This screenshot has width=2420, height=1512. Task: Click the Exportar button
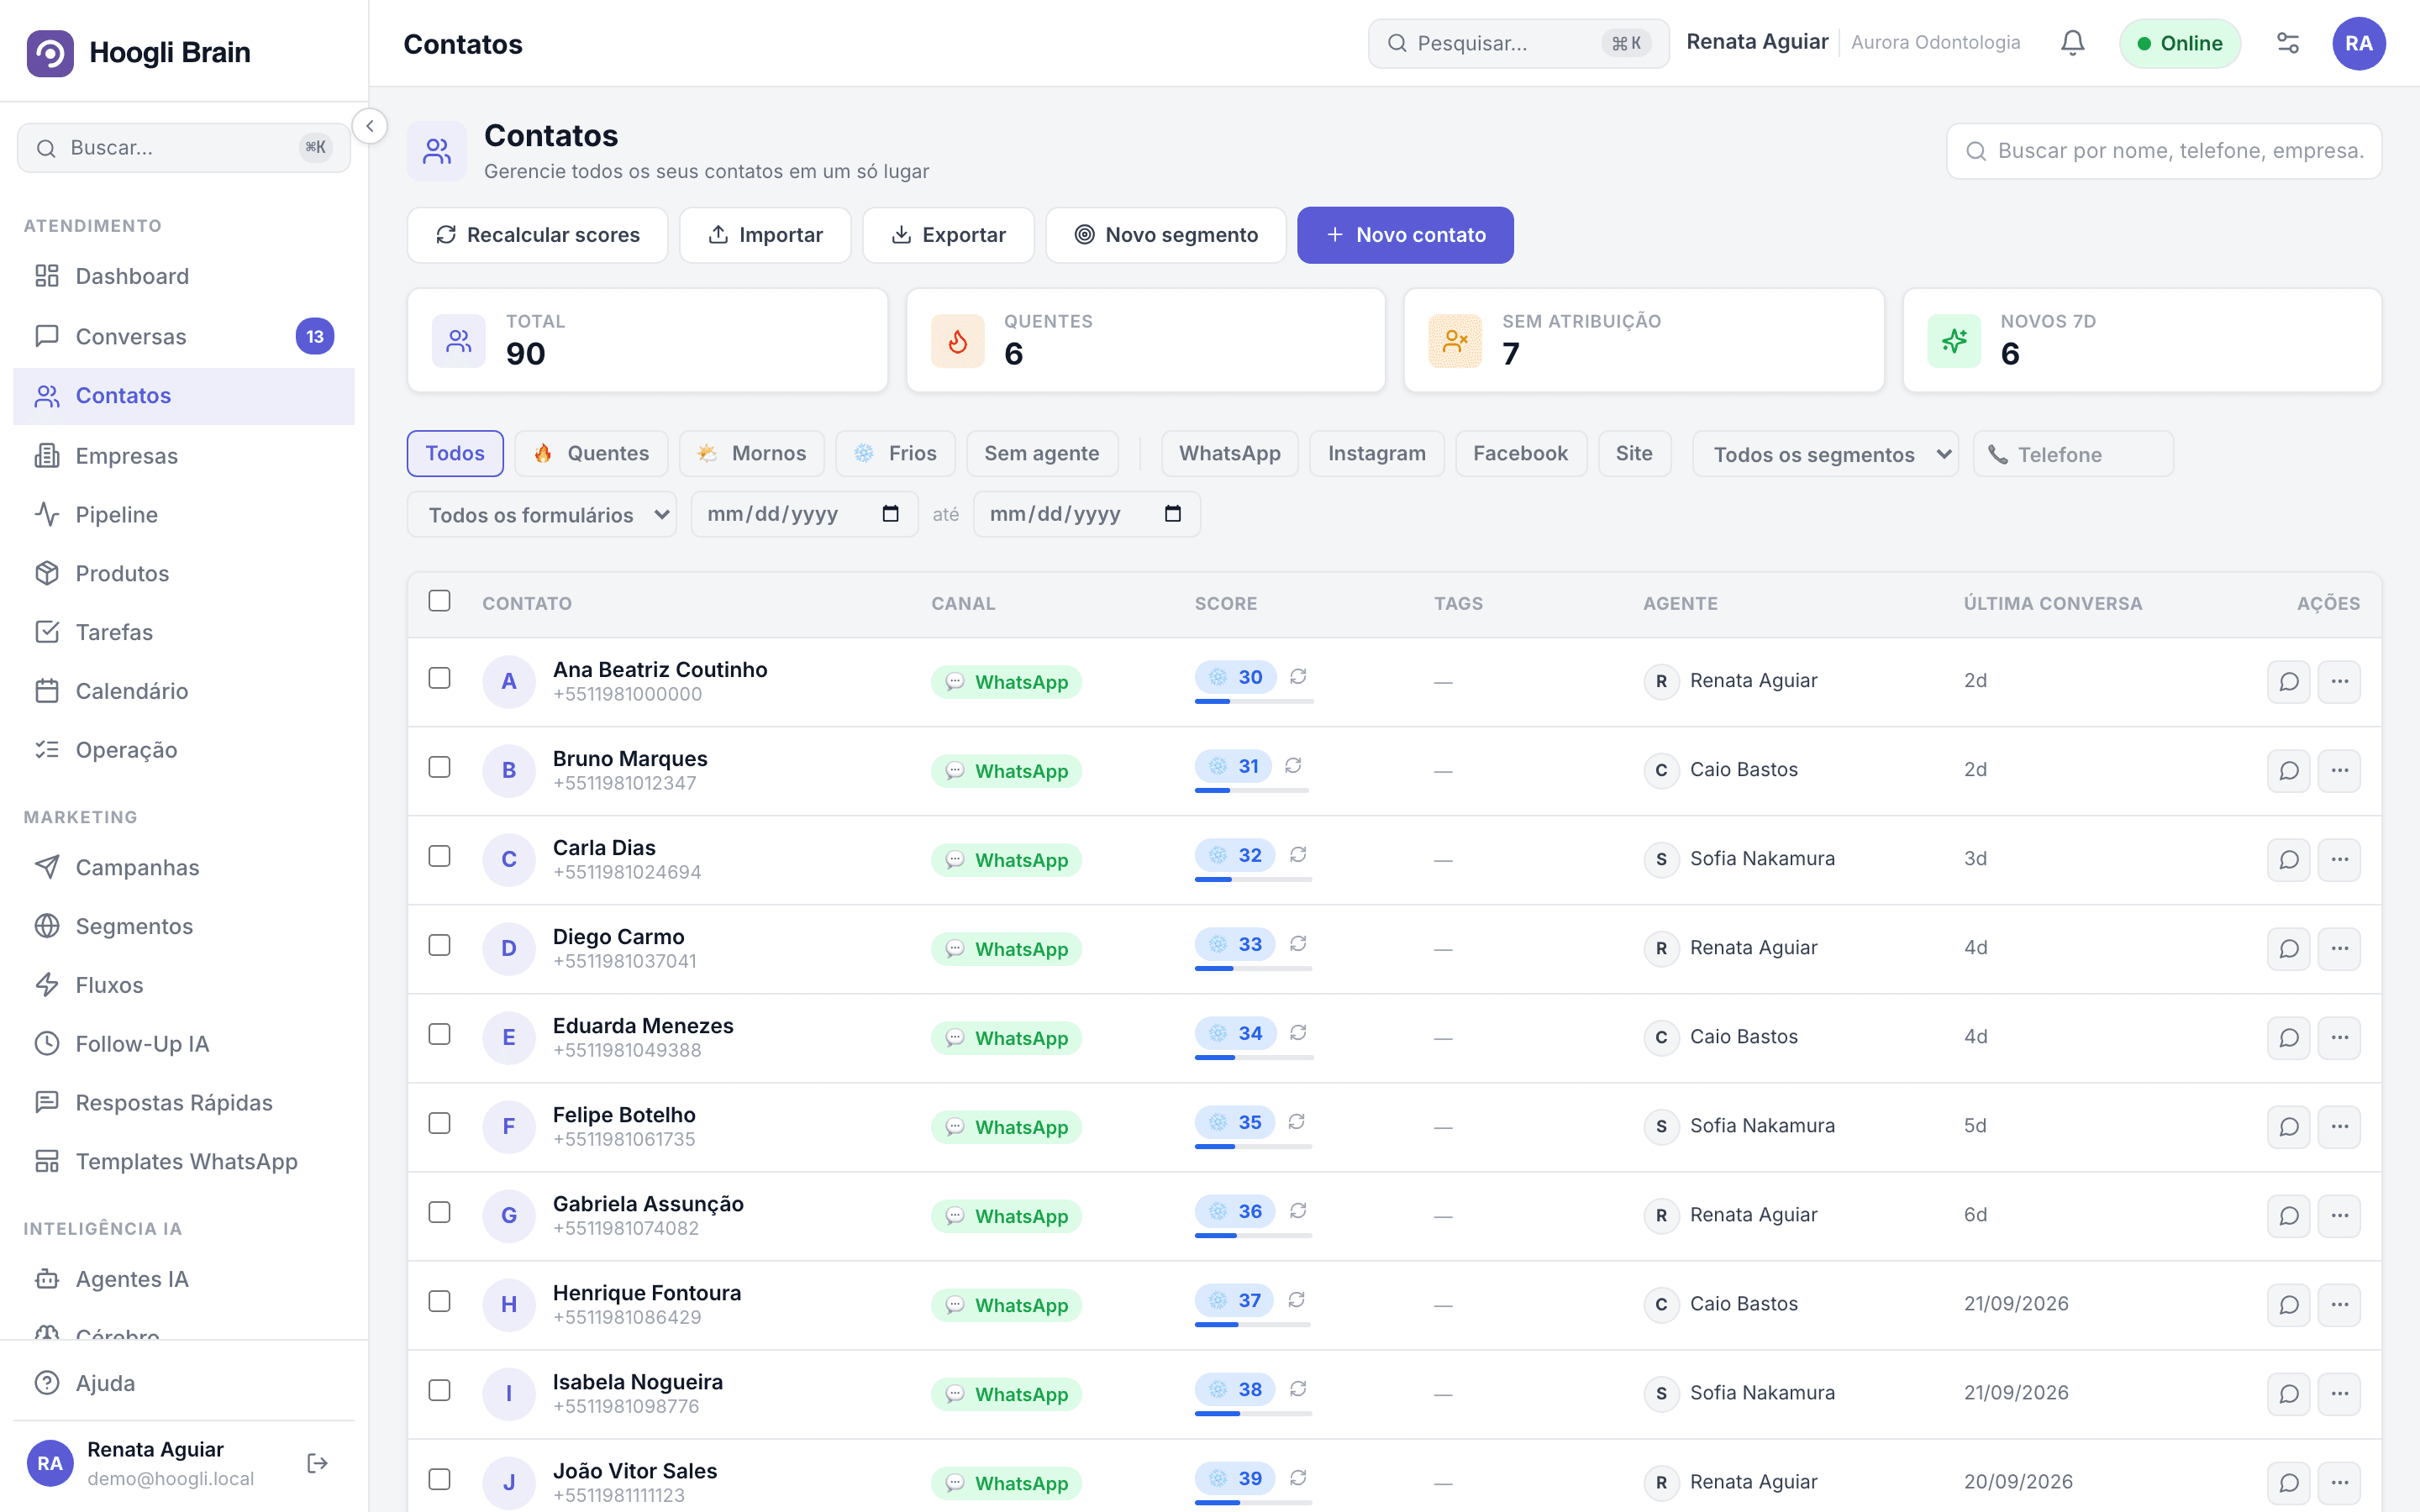pyautogui.click(x=948, y=235)
